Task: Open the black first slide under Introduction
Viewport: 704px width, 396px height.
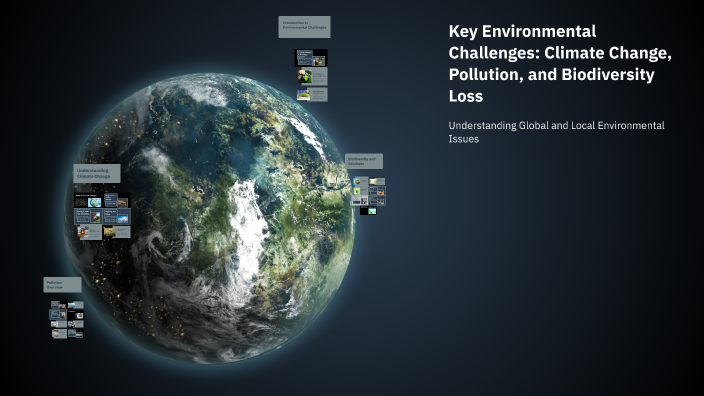Action: pyautogui.click(x=311, y=58)
